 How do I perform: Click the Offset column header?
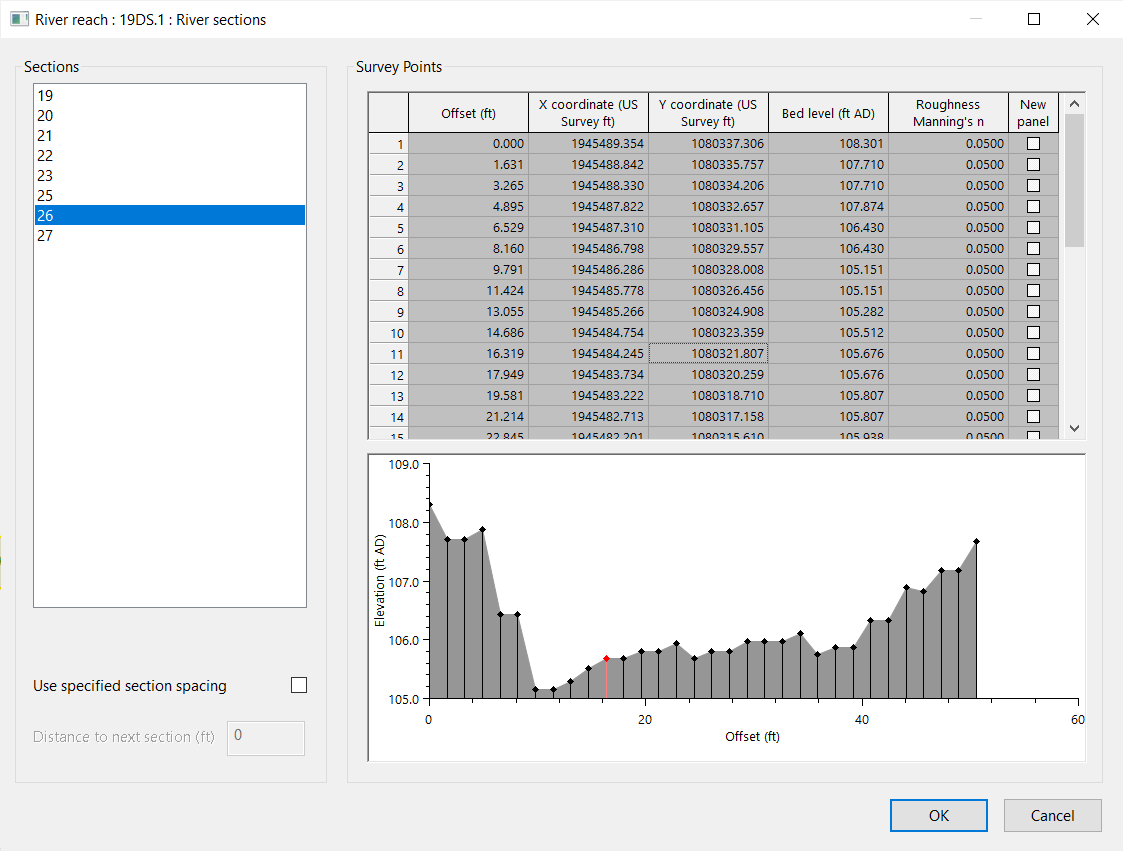(x=468, y=112)
